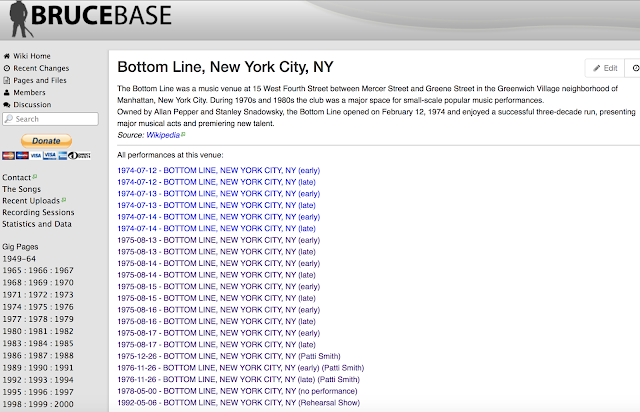Open 1976-11-26 early Patti Smith show
The height and width of the screenshot is (412, 640).
(x=241, y=368)
